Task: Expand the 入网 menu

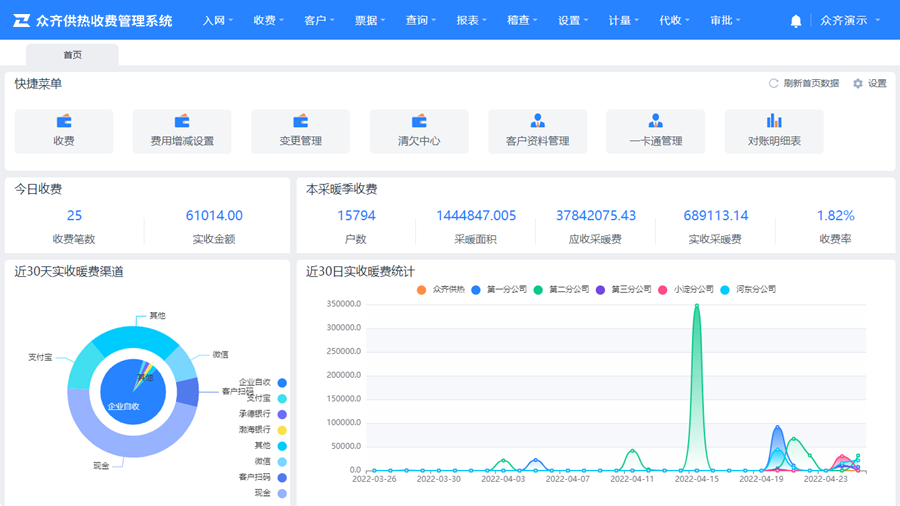Action: click(218, 21)
